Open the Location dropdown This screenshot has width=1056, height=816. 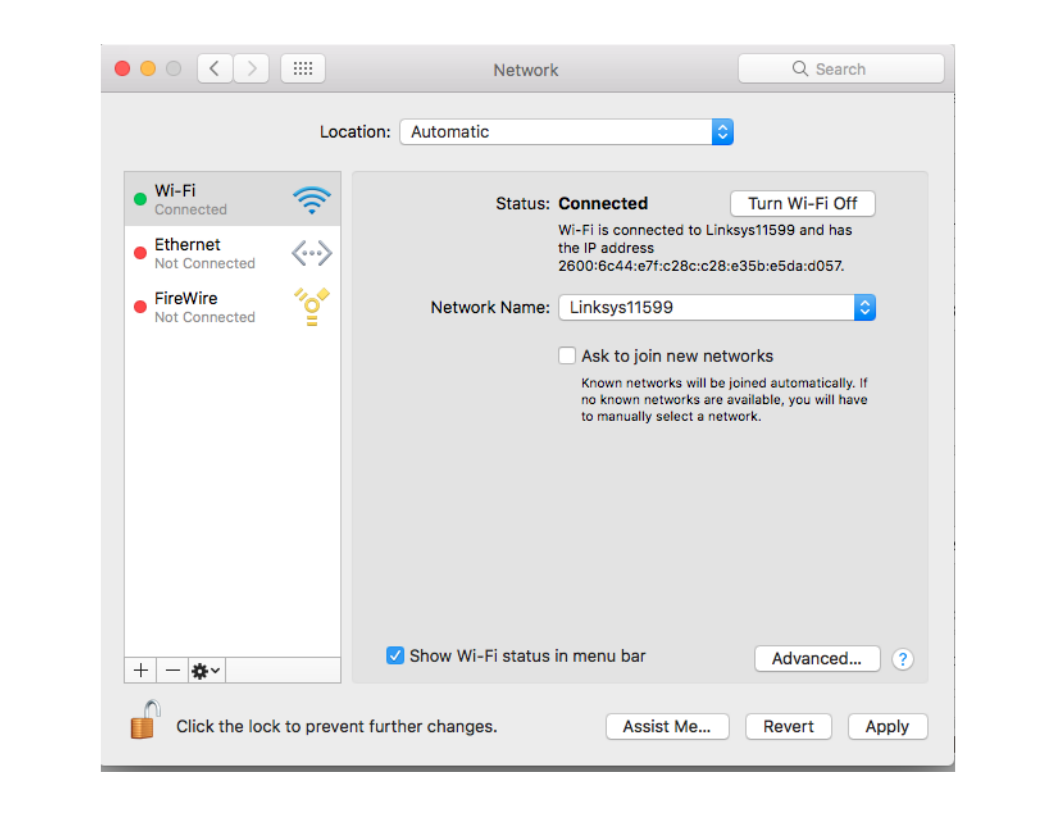click(x=566, y=132)
